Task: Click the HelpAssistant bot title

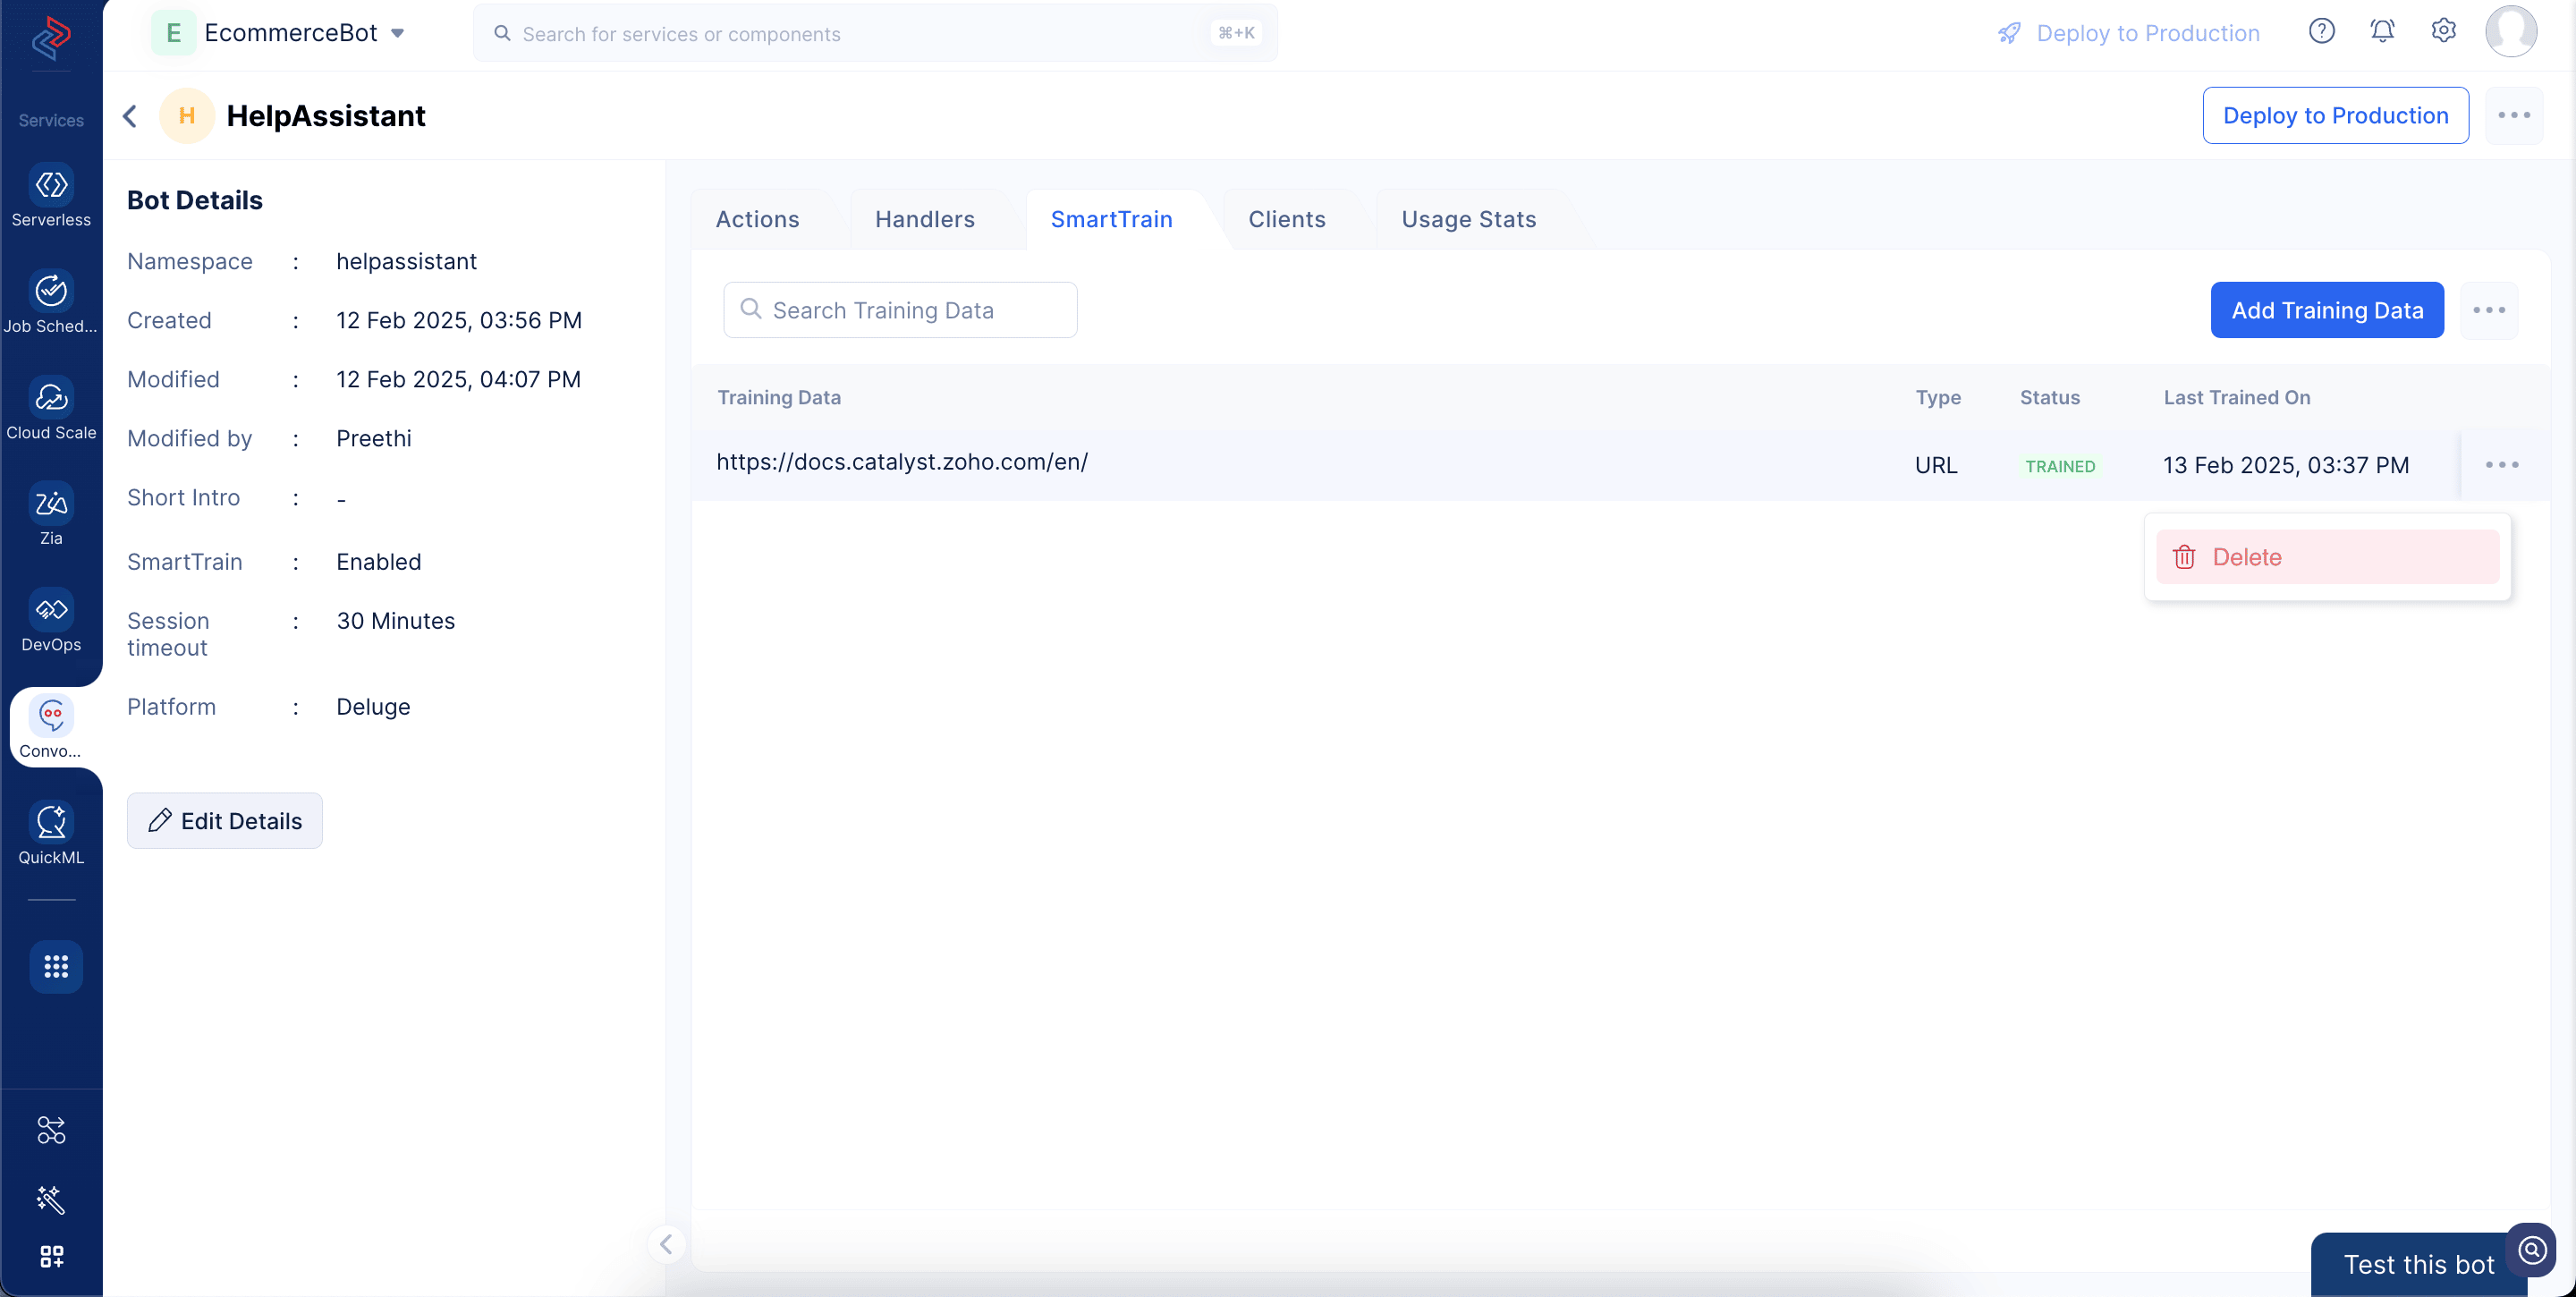Action: coord(326,116)
